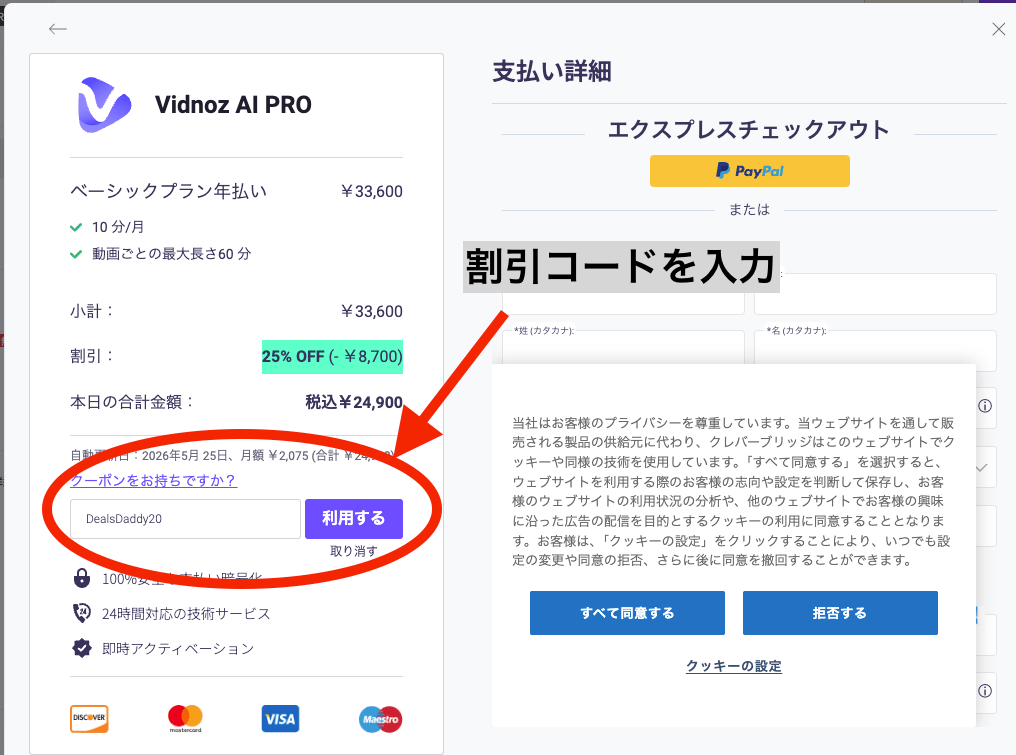Image resolution: width=1016 pixels, height=755 pixels.
Task: Click the checkmark beside 動画ごとの最大長さ60 分
Action: tap(76, 254)
